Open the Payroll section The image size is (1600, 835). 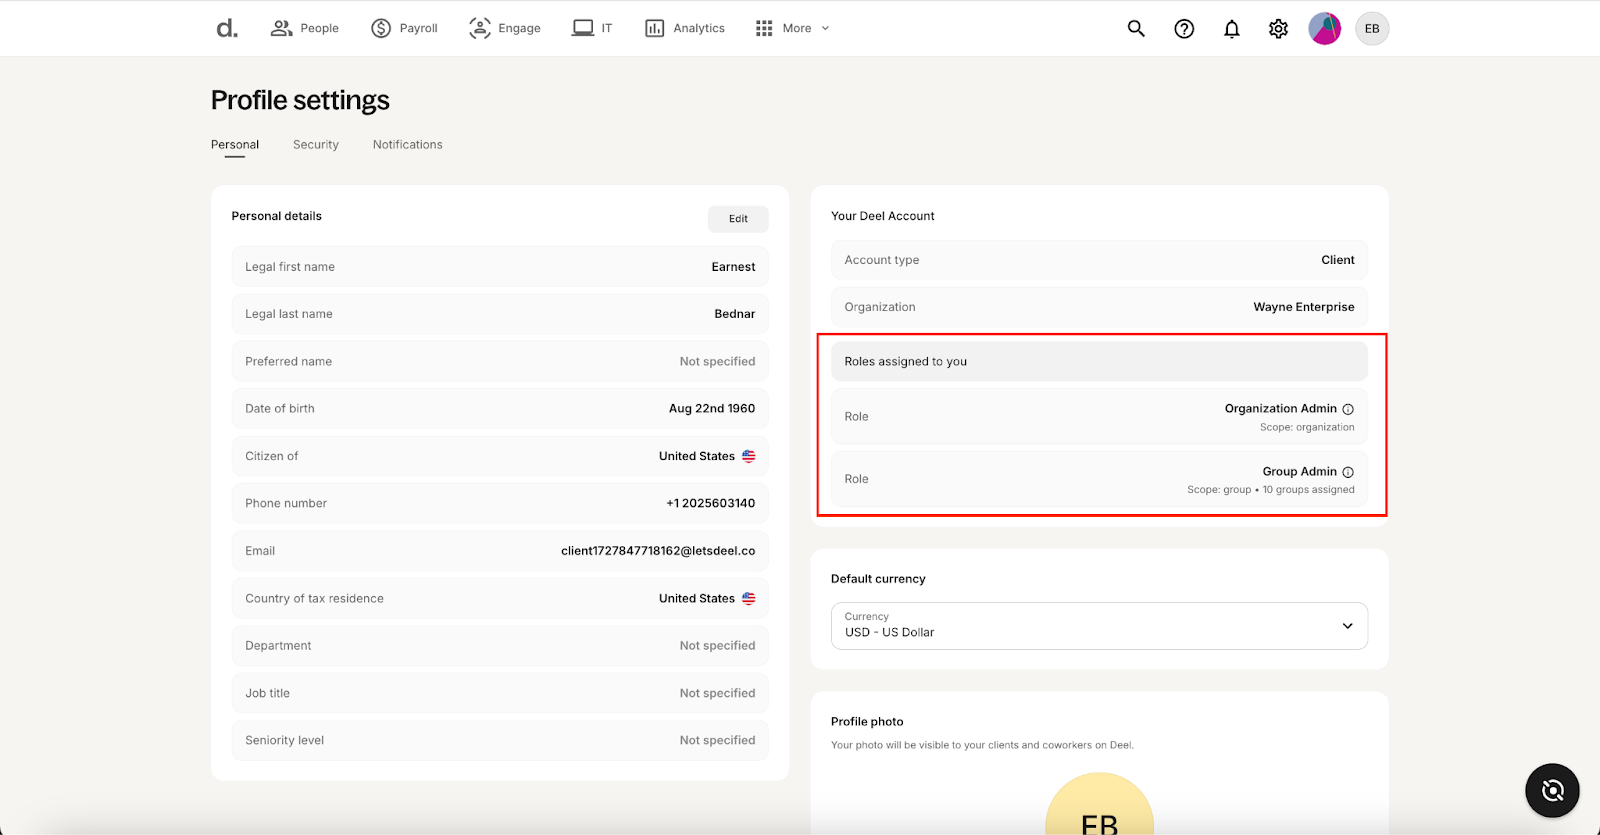click(x=404, y=28)
